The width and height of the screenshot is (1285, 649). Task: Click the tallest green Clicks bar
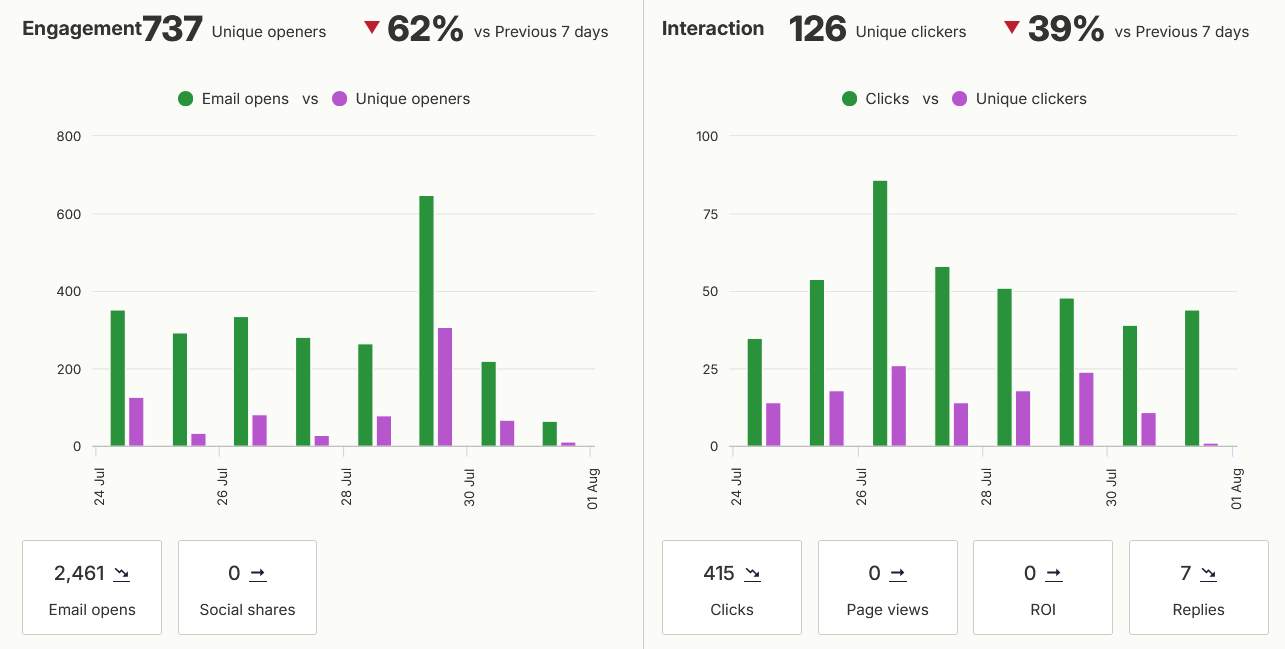(880, 313)
